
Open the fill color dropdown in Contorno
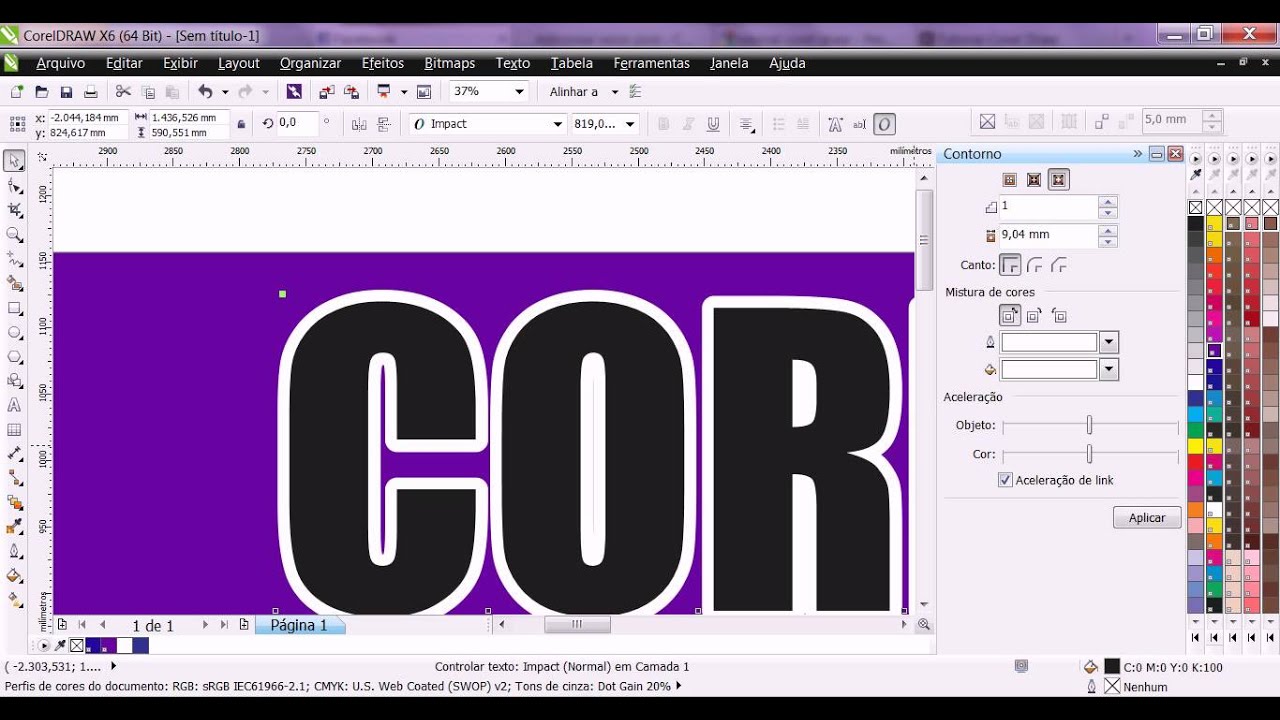[x=1108, y=370]
